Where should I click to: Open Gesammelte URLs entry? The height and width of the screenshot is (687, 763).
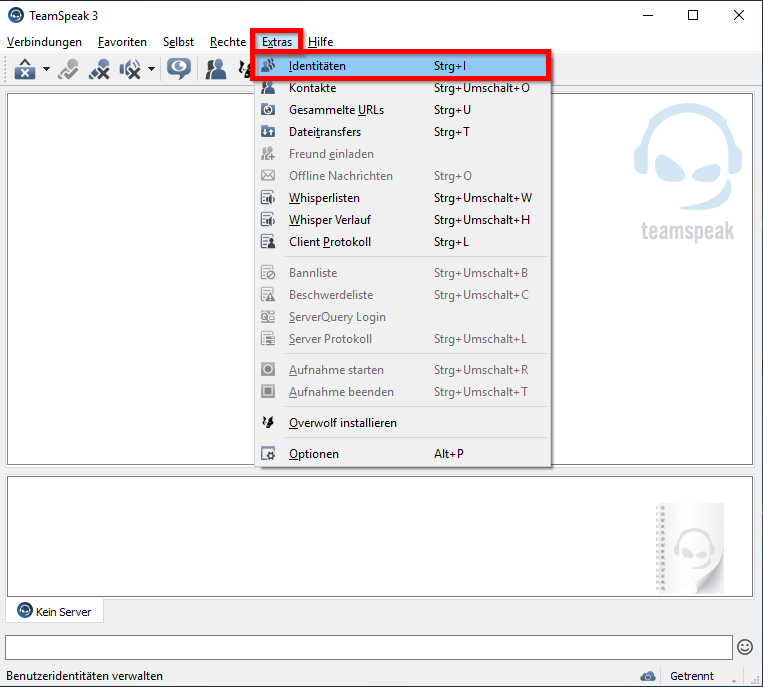click(403, 110)
